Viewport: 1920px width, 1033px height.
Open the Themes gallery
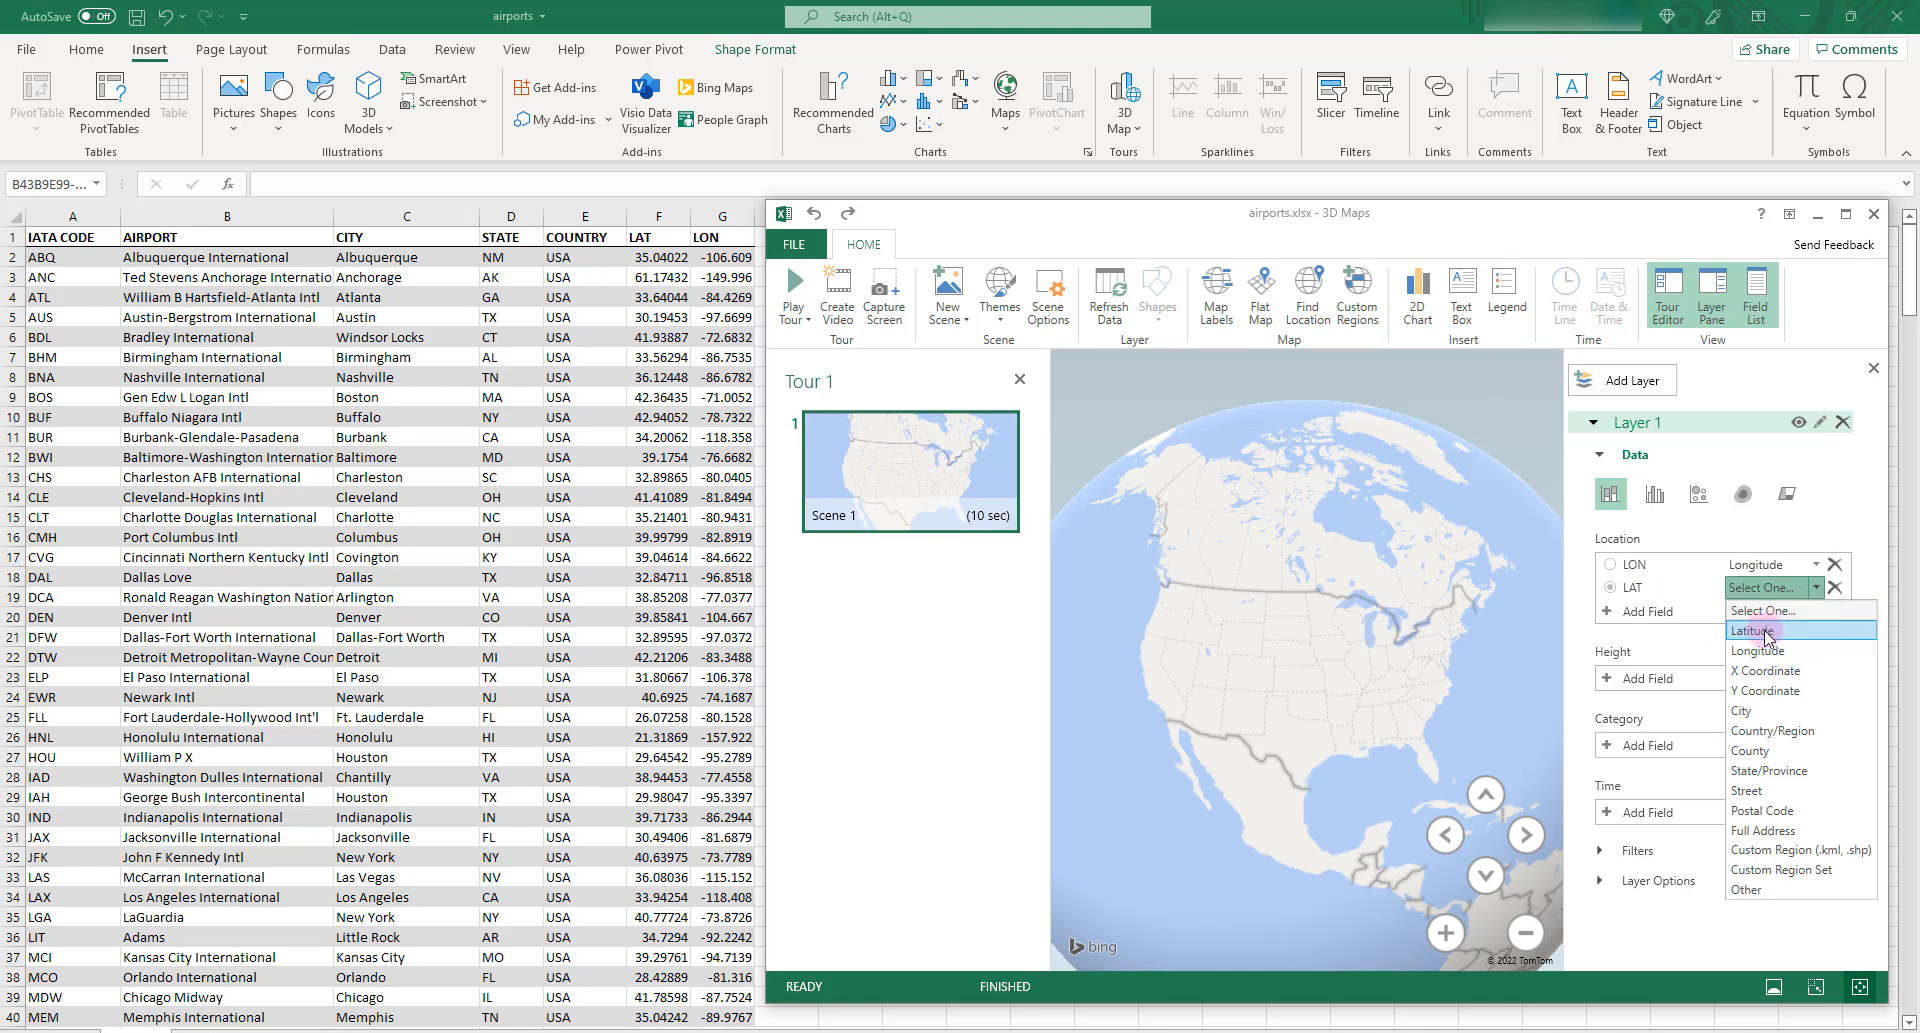(x=1000, y=296)
